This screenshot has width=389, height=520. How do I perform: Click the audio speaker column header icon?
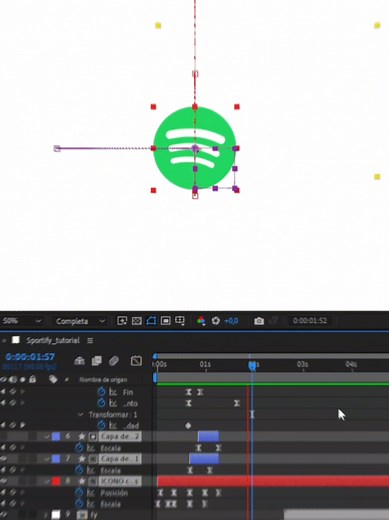(x=13, y=379)
